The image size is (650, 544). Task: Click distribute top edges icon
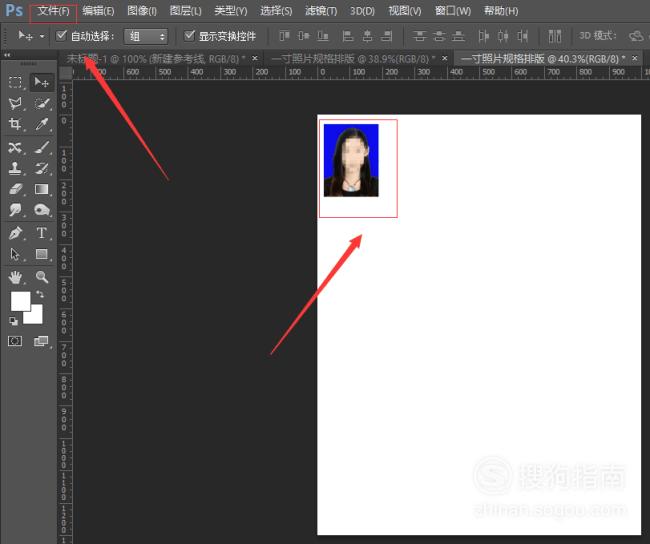[420, 36]
